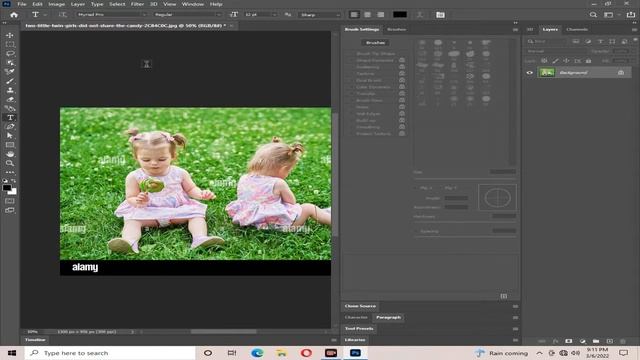Open the Brush Settings panel menu
Image resolution: width=640 pixels, height=360 pixels.
click(515, 30)
